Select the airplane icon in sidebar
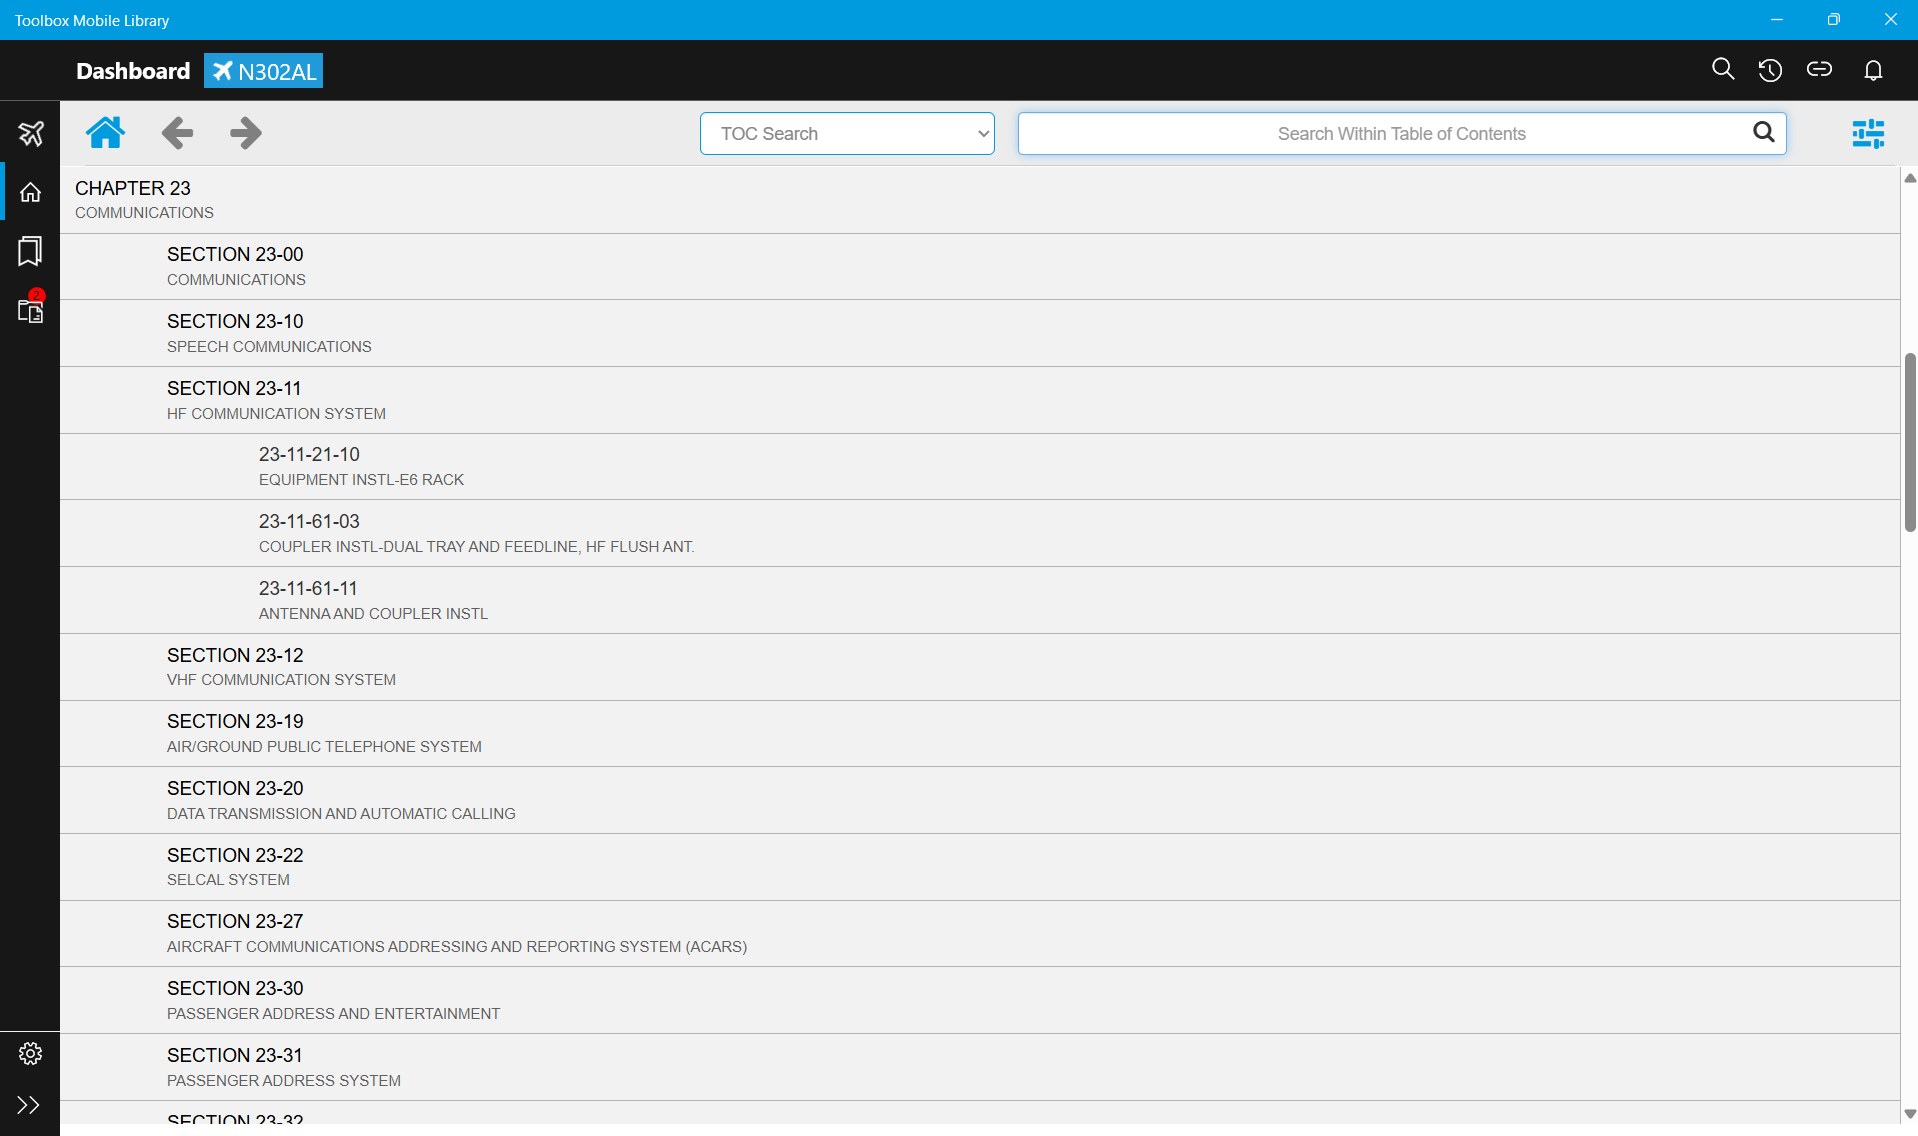 point(30,133)
